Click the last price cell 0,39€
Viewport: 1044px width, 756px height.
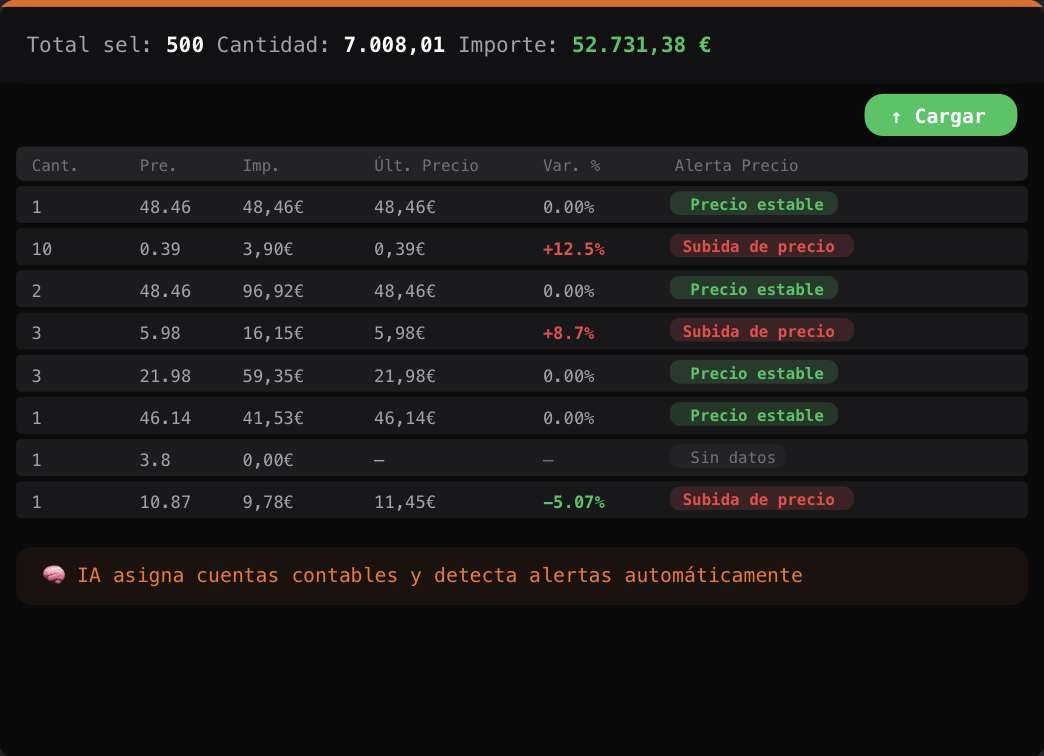pyautogui.click(x=399, y=249)
